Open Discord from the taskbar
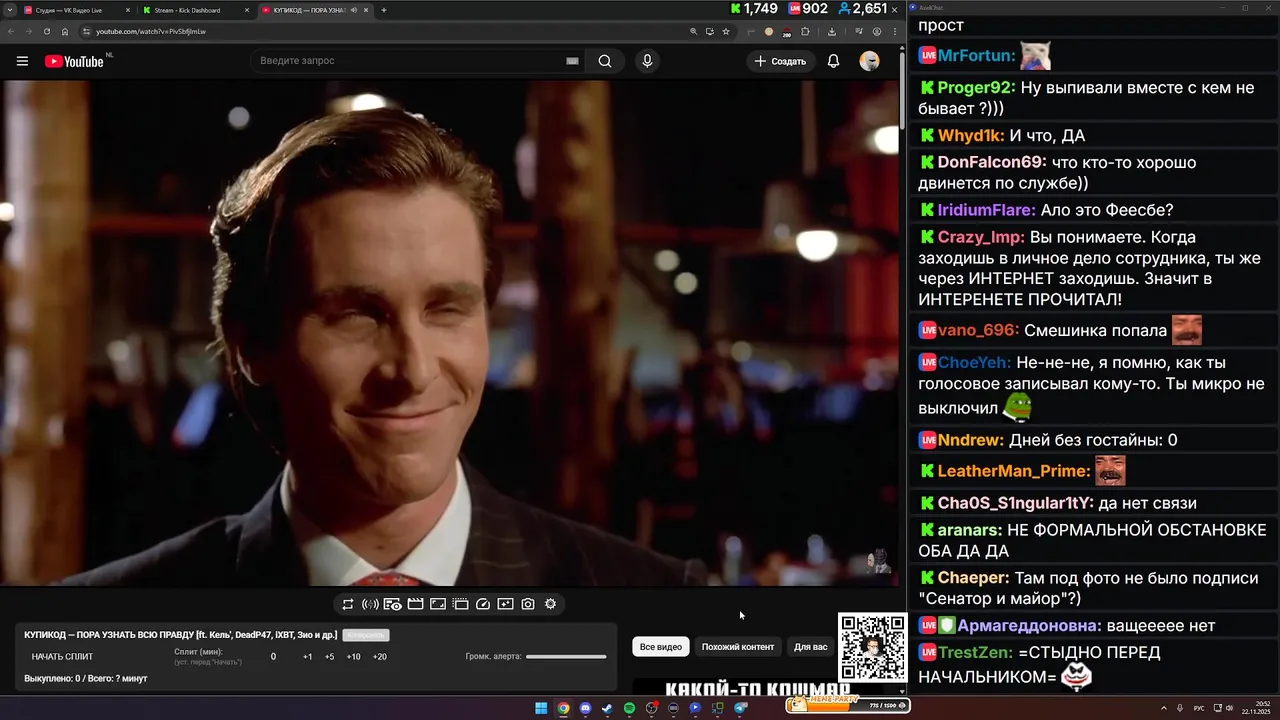Viewport: 1280px width, 720px height. coord(585,708)
